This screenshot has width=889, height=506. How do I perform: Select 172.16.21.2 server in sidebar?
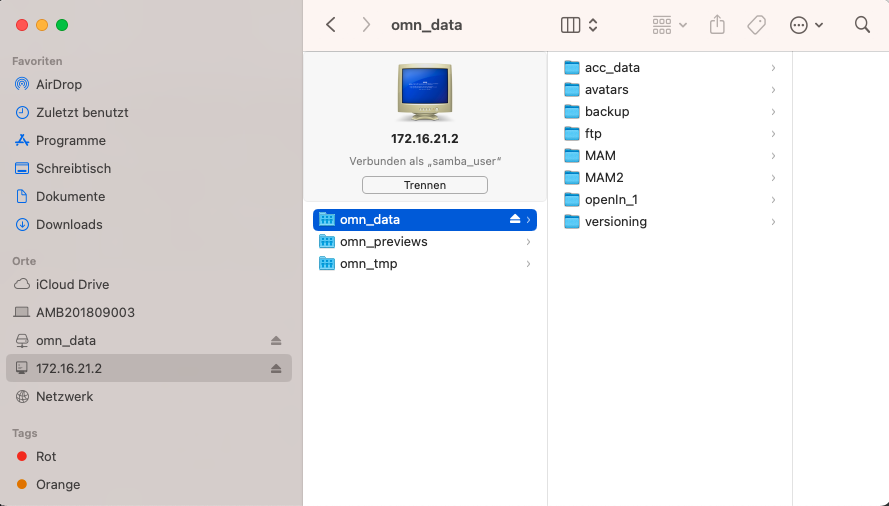(x=150, y=368)
